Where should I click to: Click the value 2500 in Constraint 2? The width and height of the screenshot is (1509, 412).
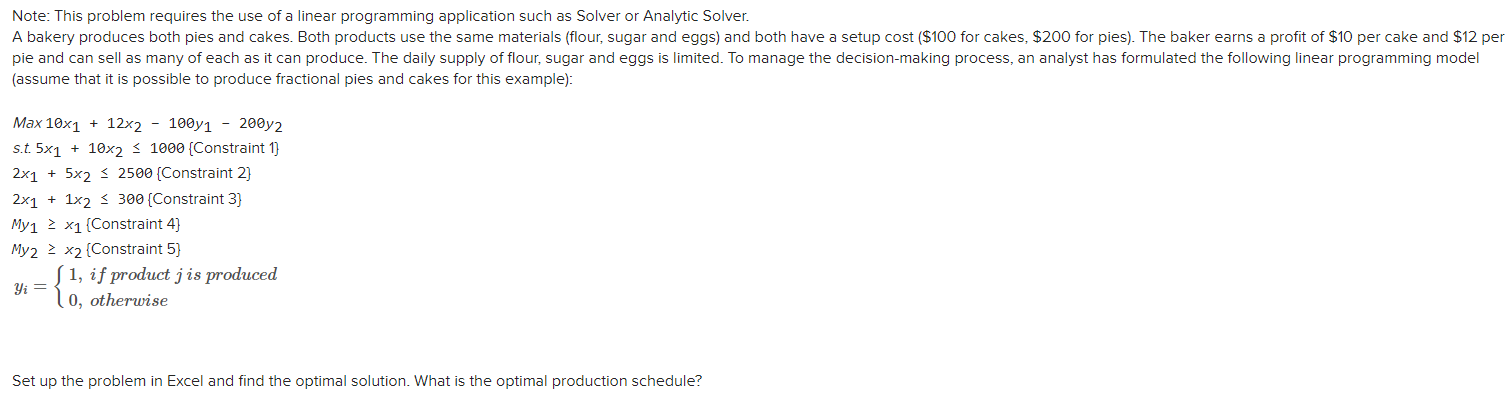[x=139, y=174]
